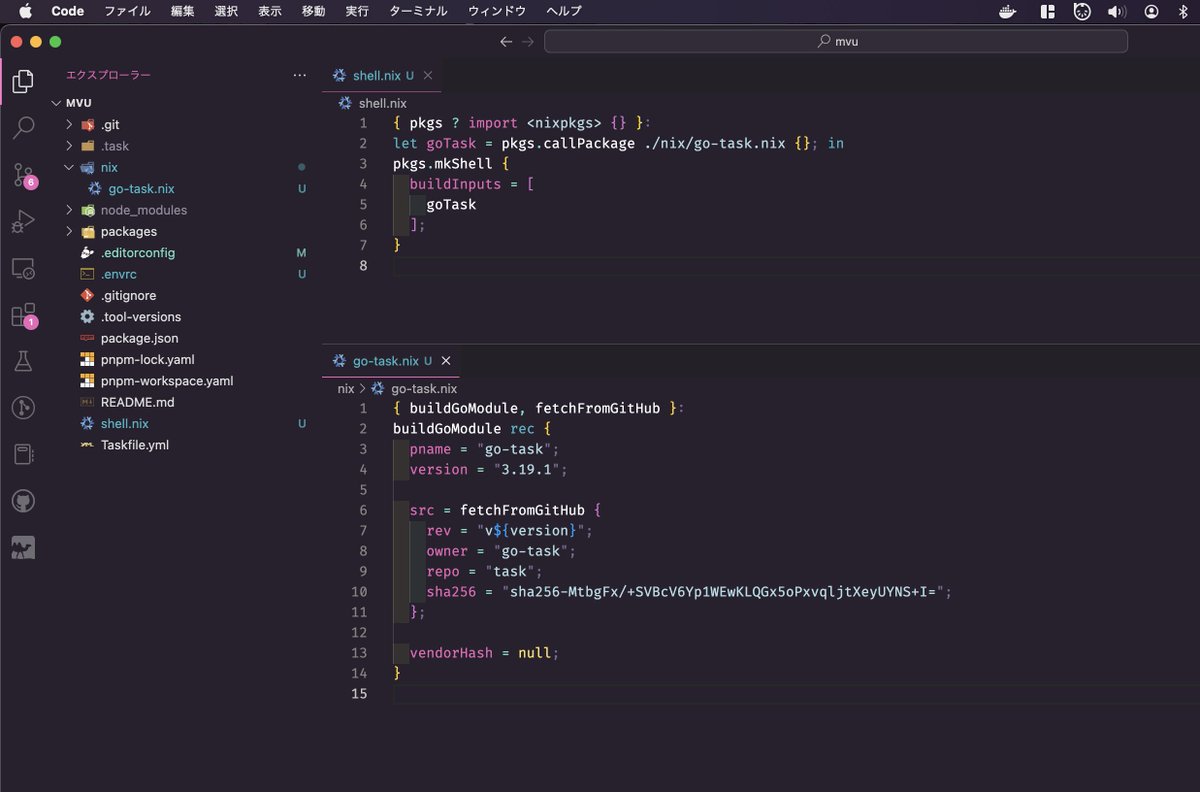Open Source Control view with badge 6
Screen dimensions: 1200x792
(x=23, y=175)
